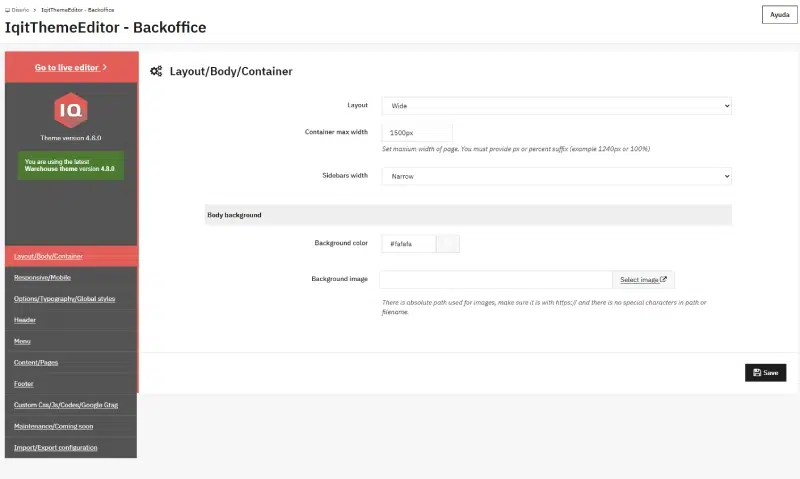The height and width of the screenshot is (479, 800).
Task: Switch to Responsive/Mobile settings
Action: point(42,277)
